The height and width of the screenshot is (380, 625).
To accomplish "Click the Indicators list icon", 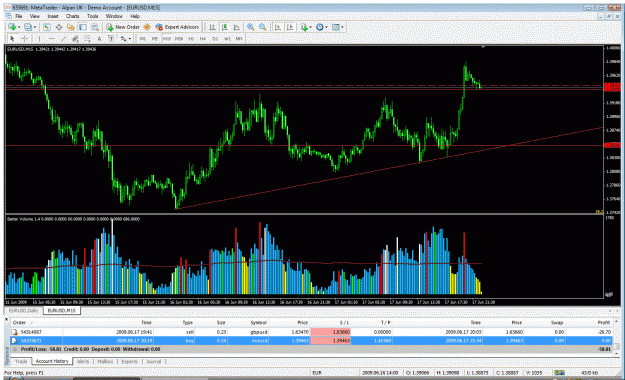I will (x=304, y=27).
